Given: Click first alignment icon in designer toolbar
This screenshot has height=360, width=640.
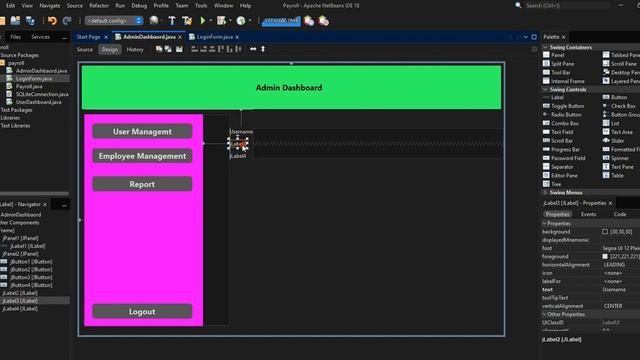Looking at the screenshot, I should [x=195, y=49].
